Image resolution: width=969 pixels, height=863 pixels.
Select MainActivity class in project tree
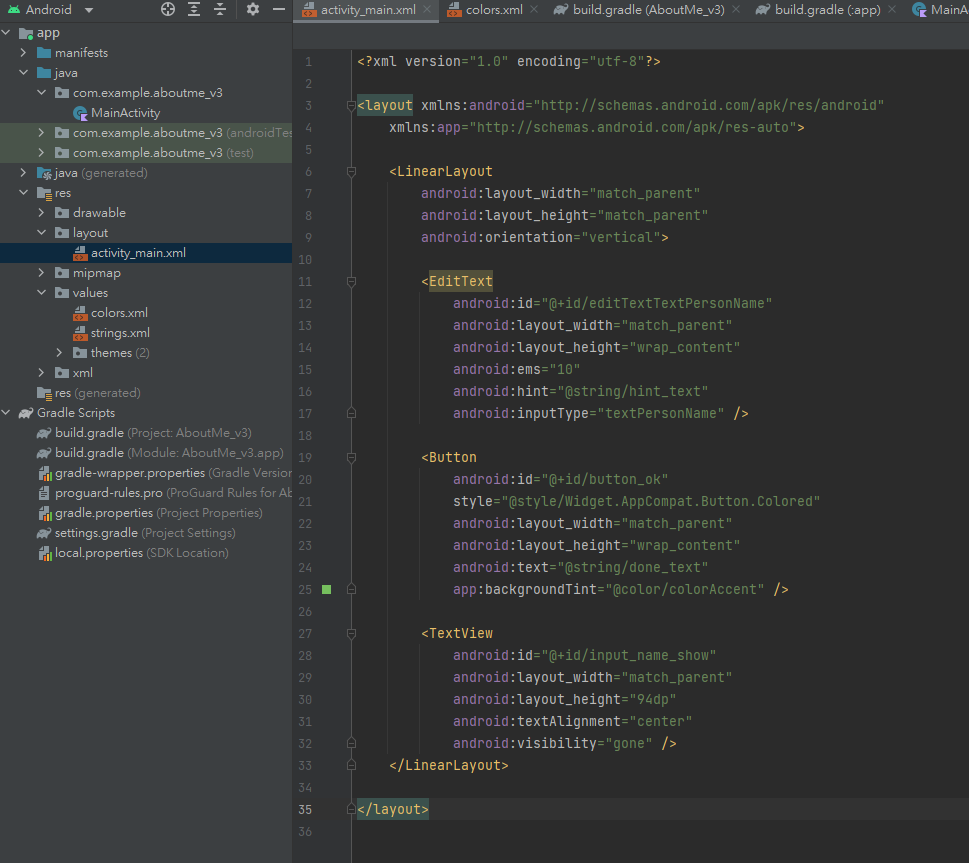click(125, 113)
